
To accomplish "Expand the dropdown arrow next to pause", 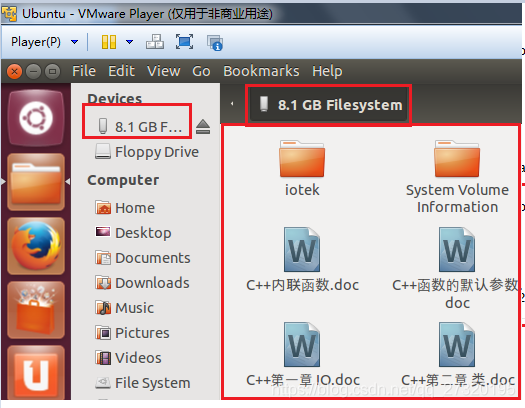I will click(129, 42).
